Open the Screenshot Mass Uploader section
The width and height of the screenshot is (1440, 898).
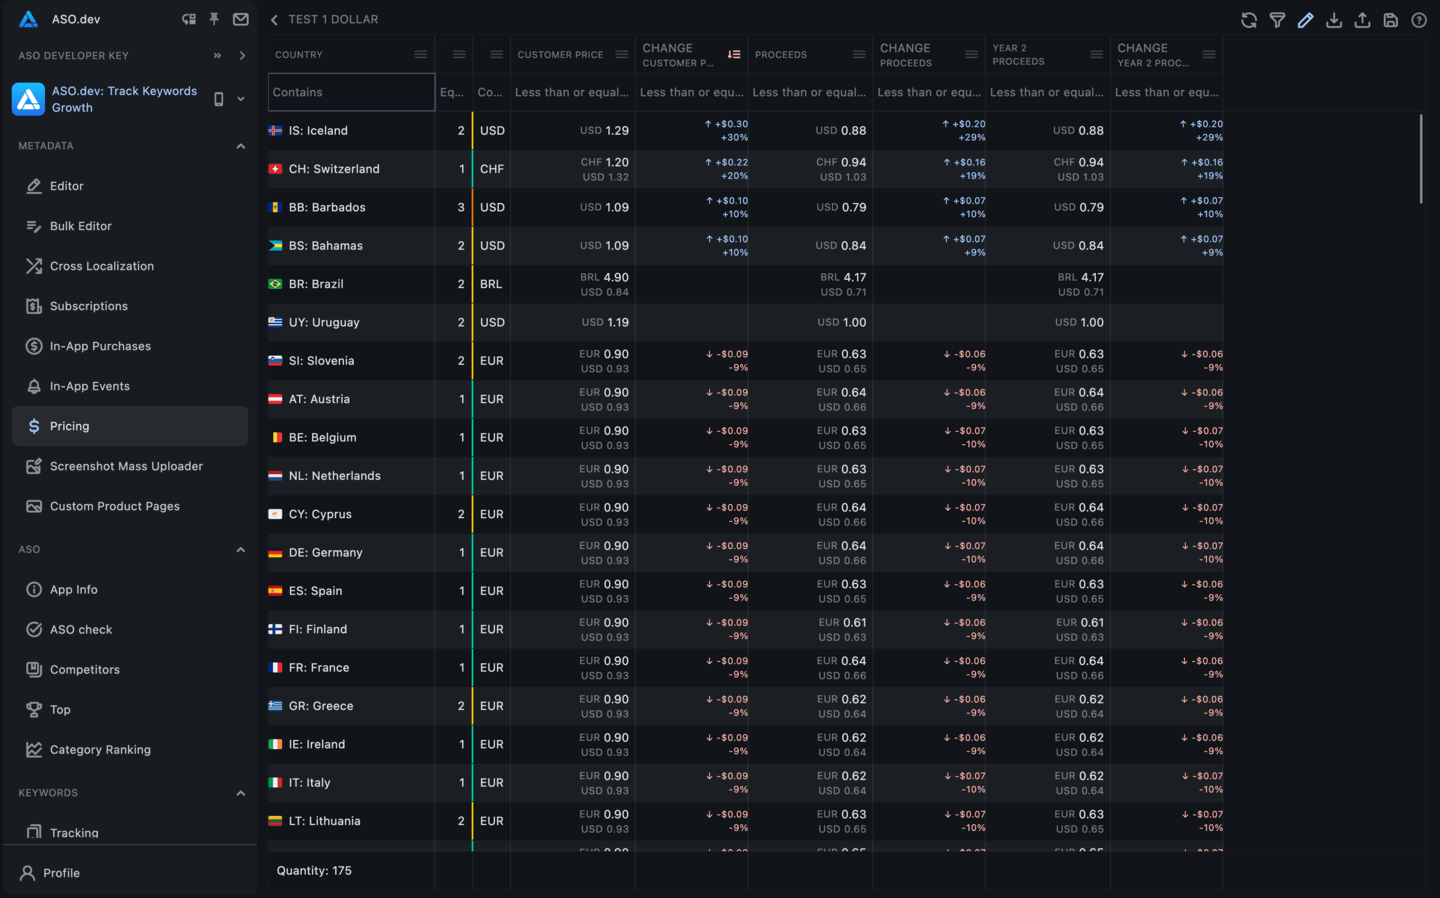pyautogui.click(x=128, y=466)
